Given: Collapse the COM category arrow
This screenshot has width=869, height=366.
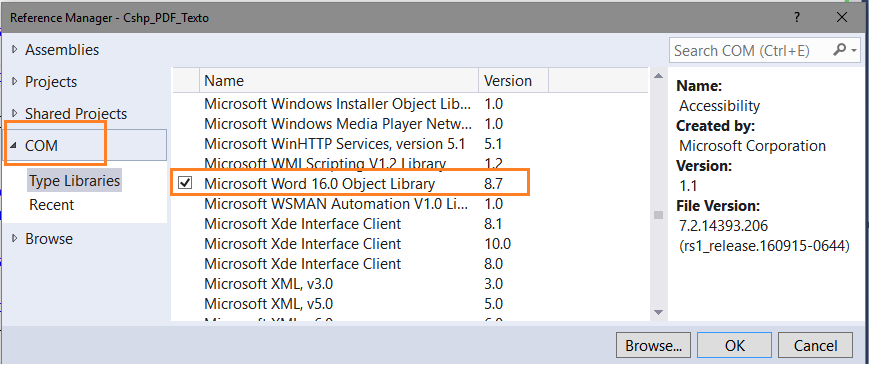Looking at the screenshot, I should [x=13, y=146].
